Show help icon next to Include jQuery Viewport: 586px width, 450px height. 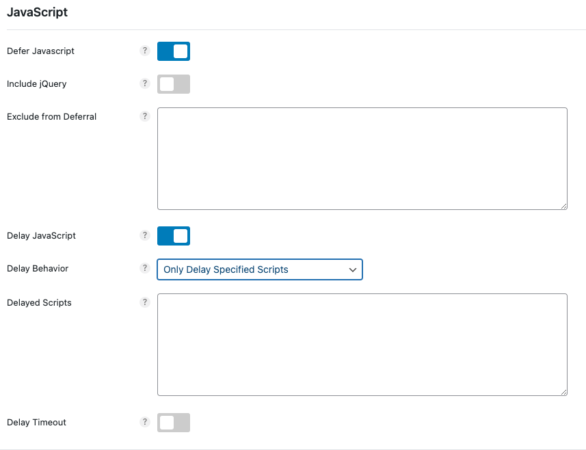145,83
